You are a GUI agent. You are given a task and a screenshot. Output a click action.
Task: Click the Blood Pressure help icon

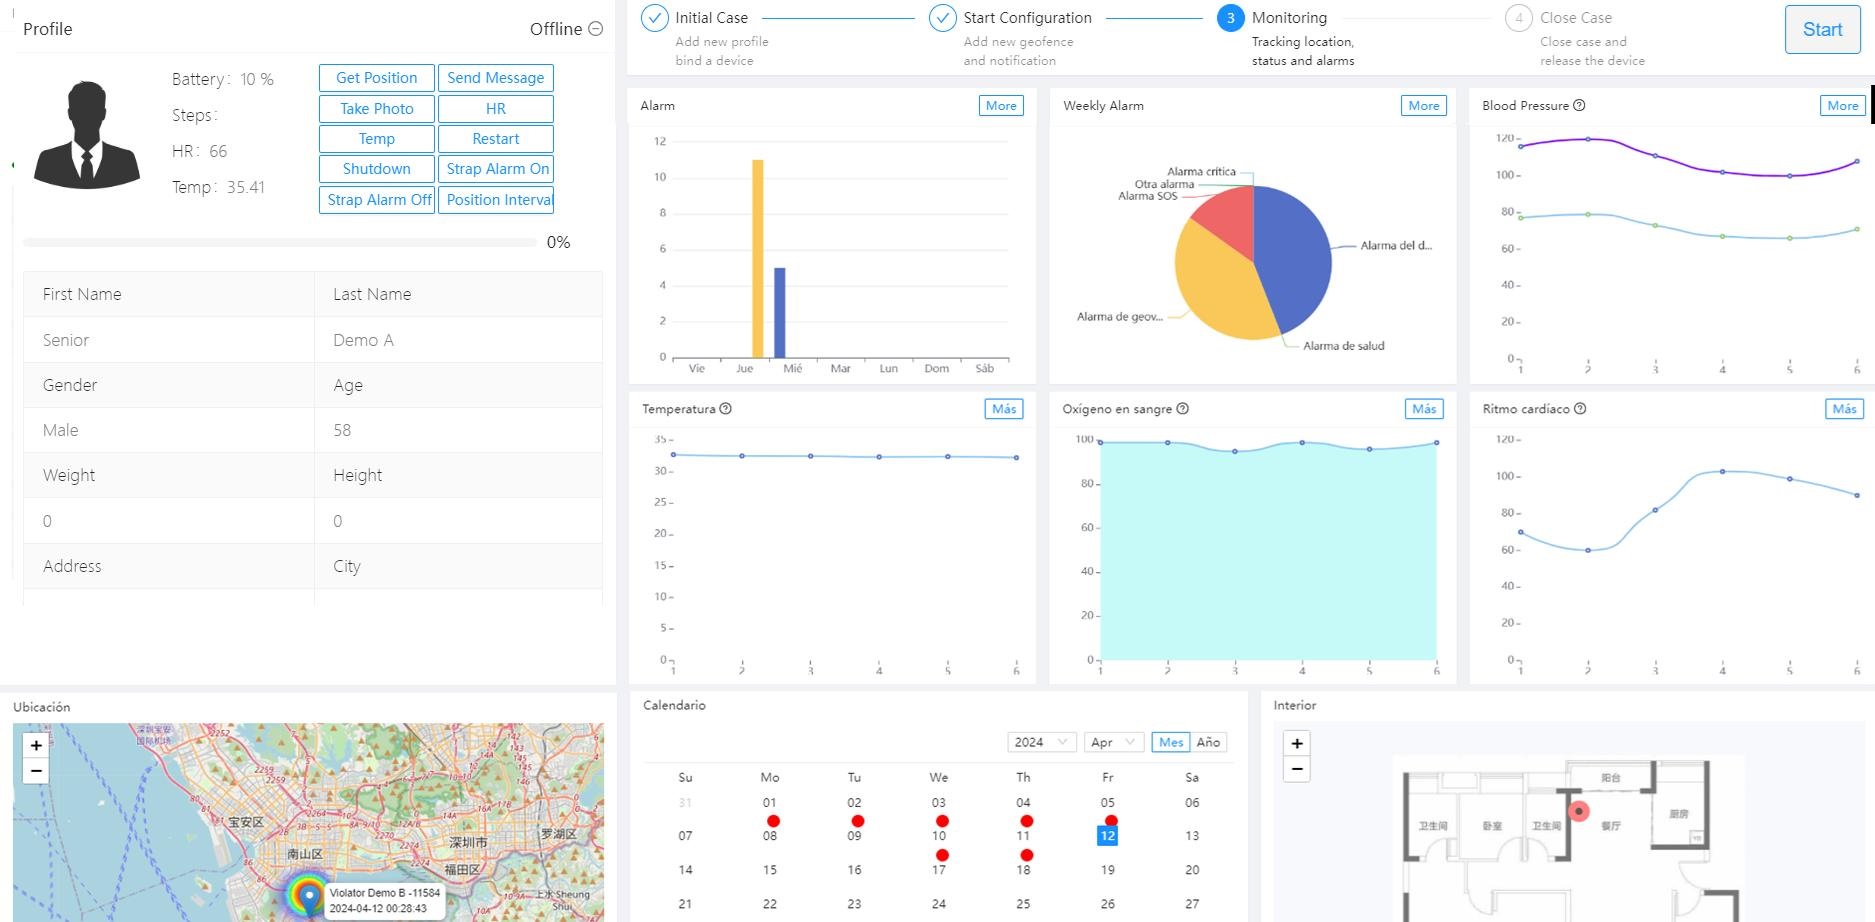pos(1579,106)
